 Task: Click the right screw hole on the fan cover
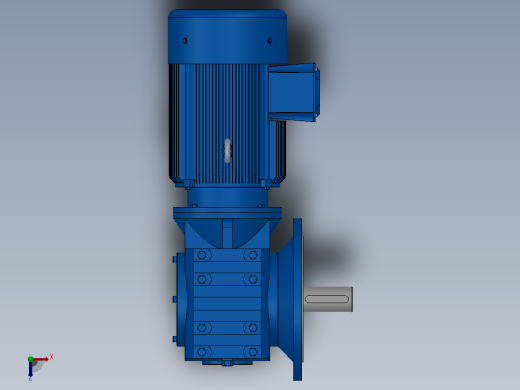tap(270, 41)
